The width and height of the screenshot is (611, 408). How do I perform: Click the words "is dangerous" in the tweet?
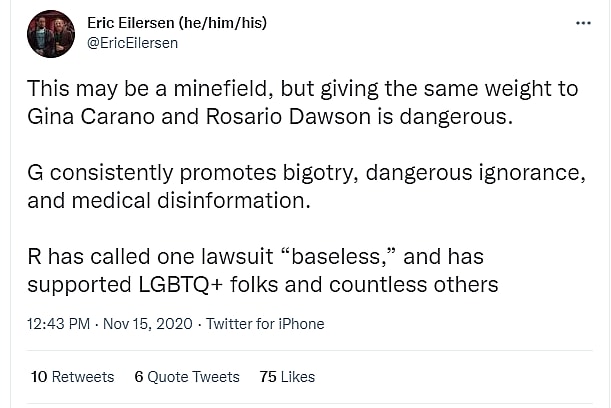[x=447, y=116]
